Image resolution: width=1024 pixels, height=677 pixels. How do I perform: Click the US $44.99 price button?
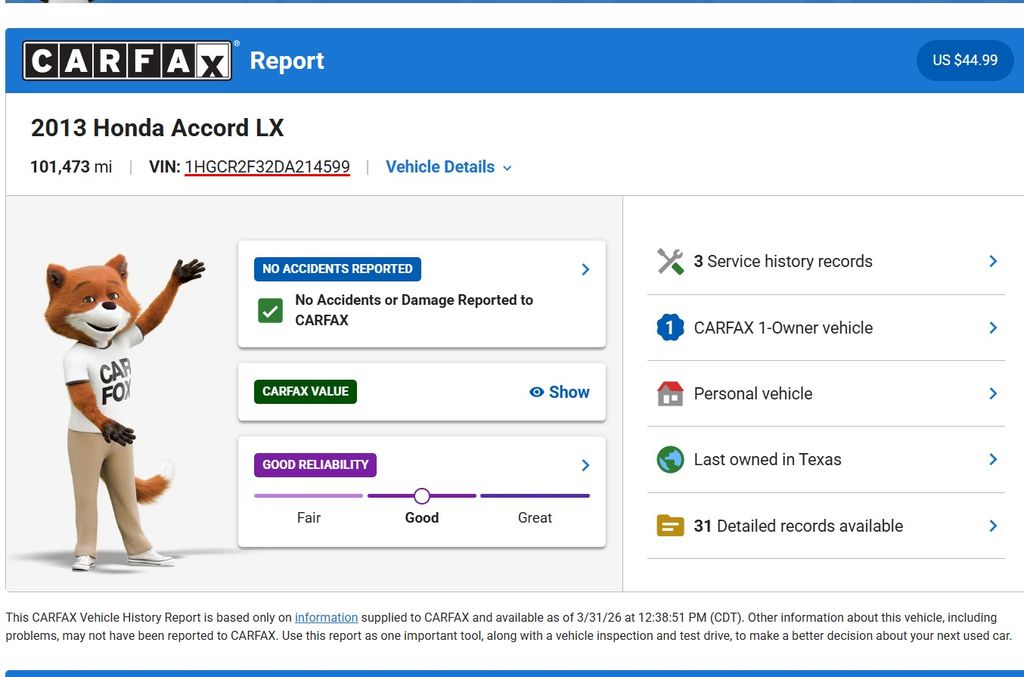[964, 60]
